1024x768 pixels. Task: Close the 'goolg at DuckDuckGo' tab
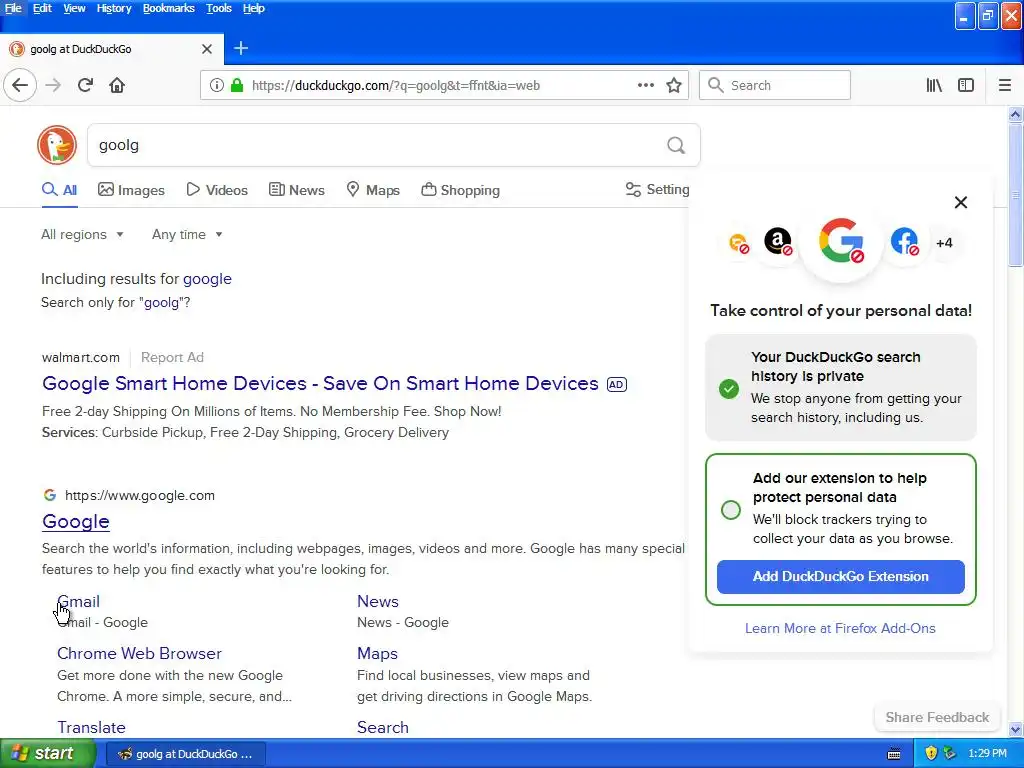[207, 49]
